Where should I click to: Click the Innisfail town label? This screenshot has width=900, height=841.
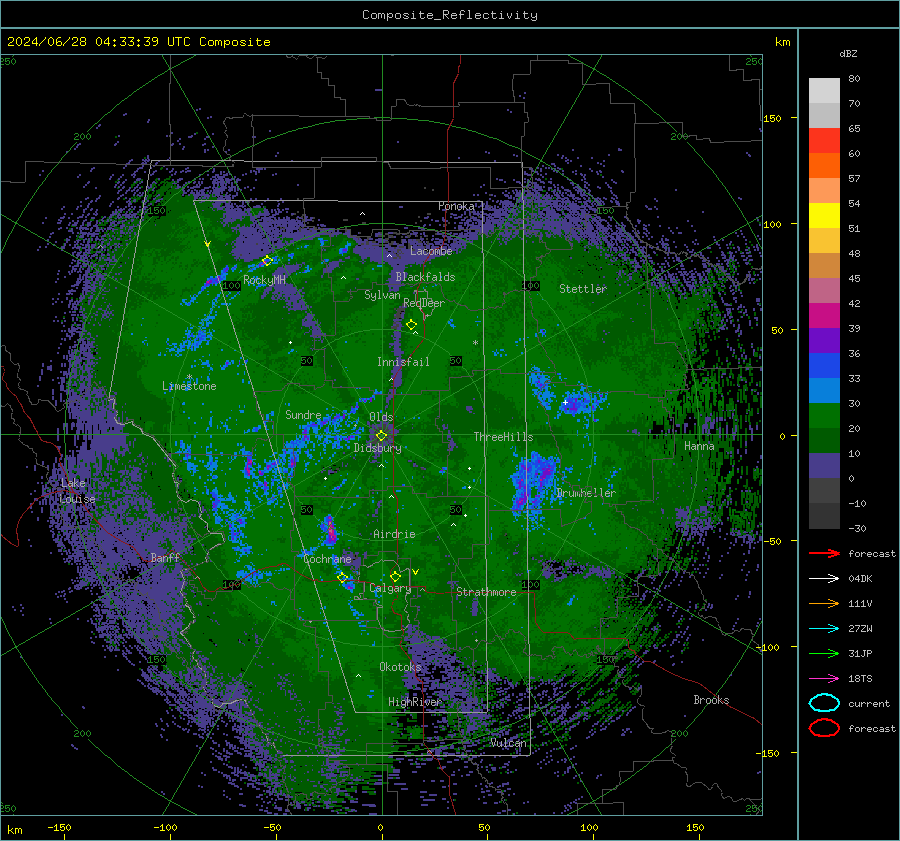click(x=403, y=362)
